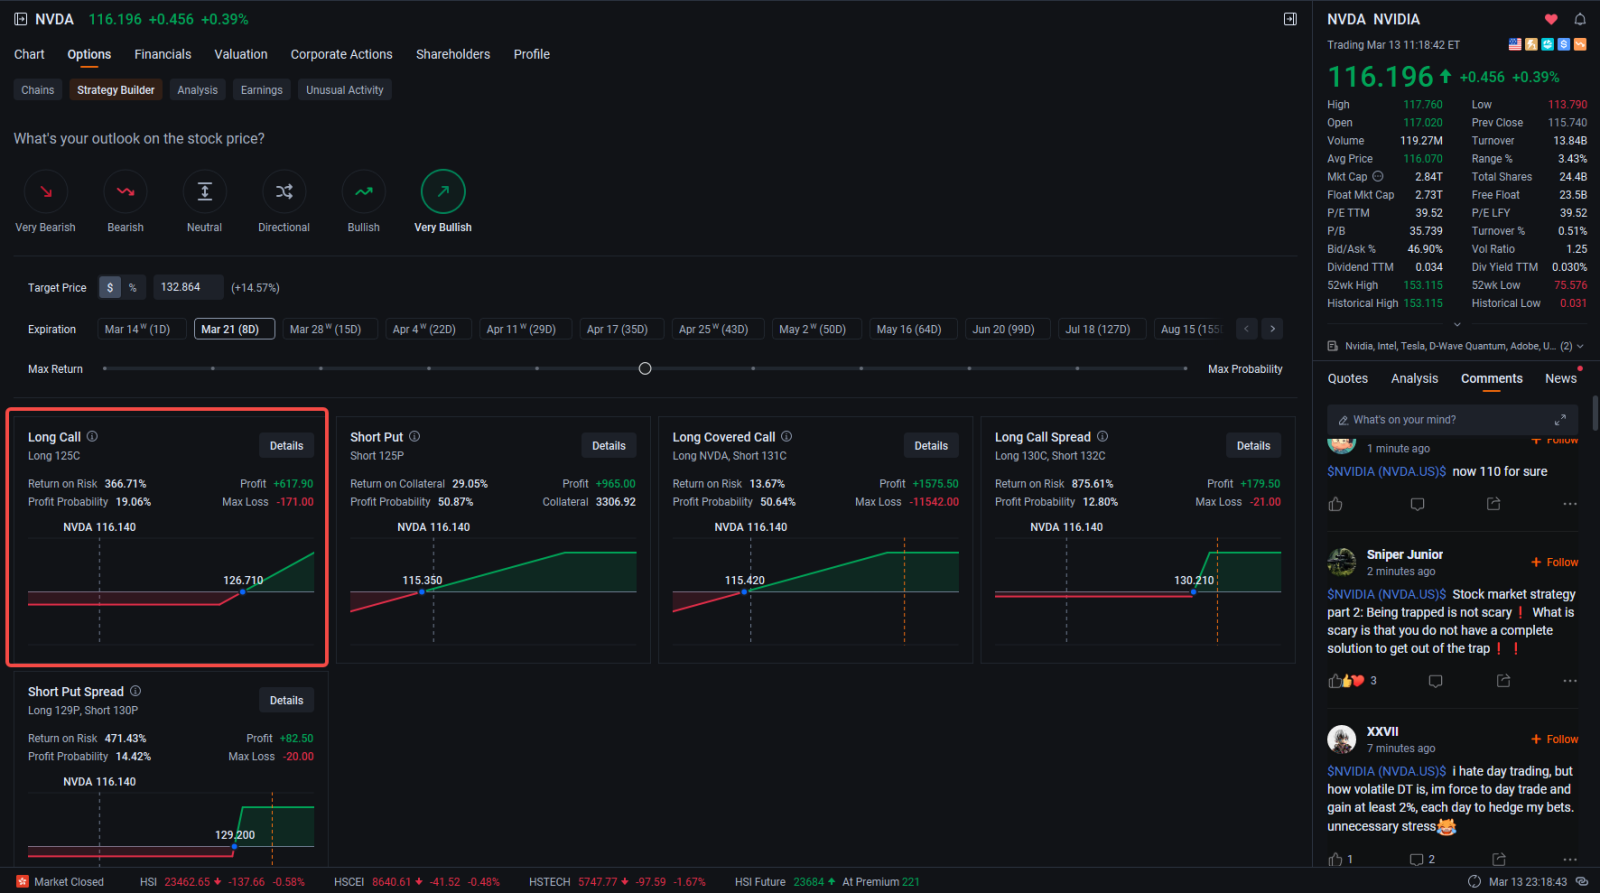Open more options on Sniper Junior's comment
Screen dimensions: 1600x893
(x=1570, y=681)
